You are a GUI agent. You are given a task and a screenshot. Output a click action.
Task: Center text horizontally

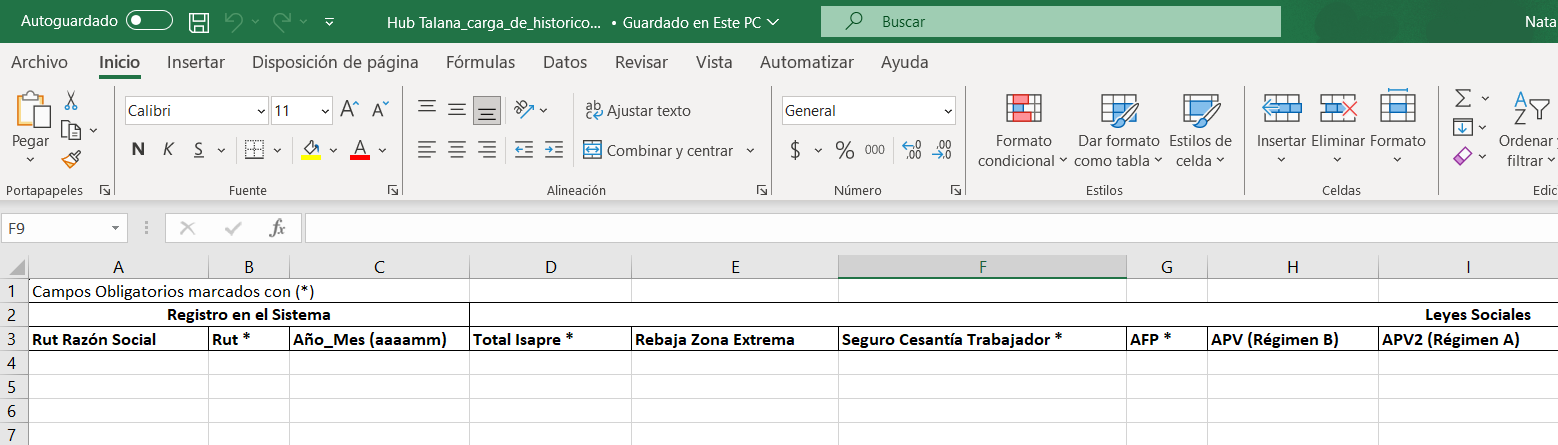tap(457, 150)
